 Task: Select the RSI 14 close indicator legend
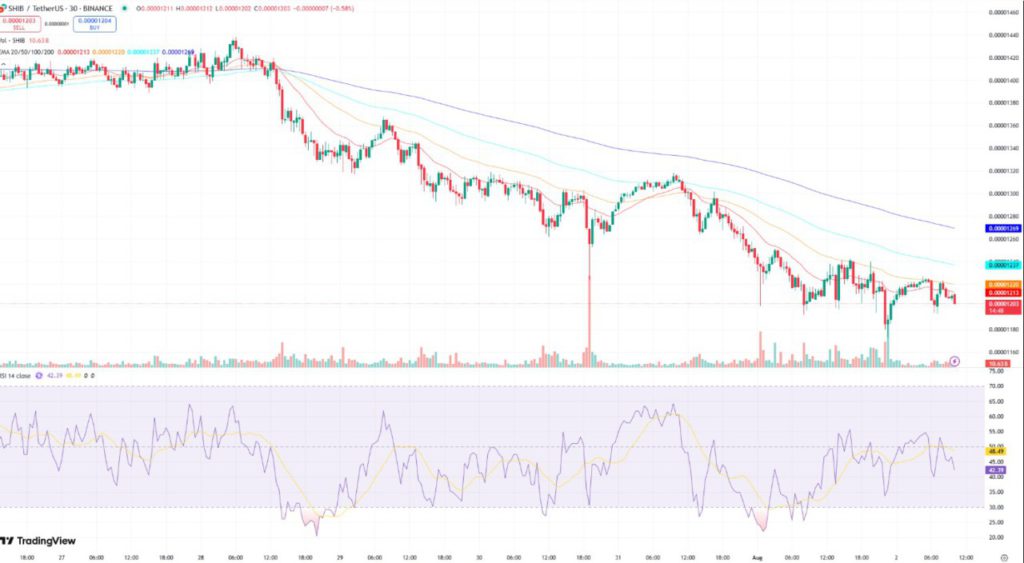[x=18, y=375]
